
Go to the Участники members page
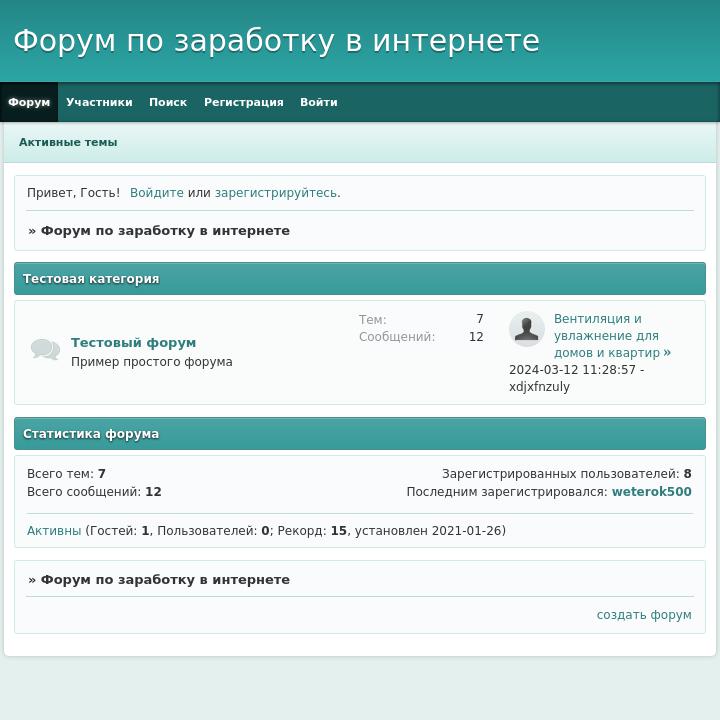click(x=99, y=102)
